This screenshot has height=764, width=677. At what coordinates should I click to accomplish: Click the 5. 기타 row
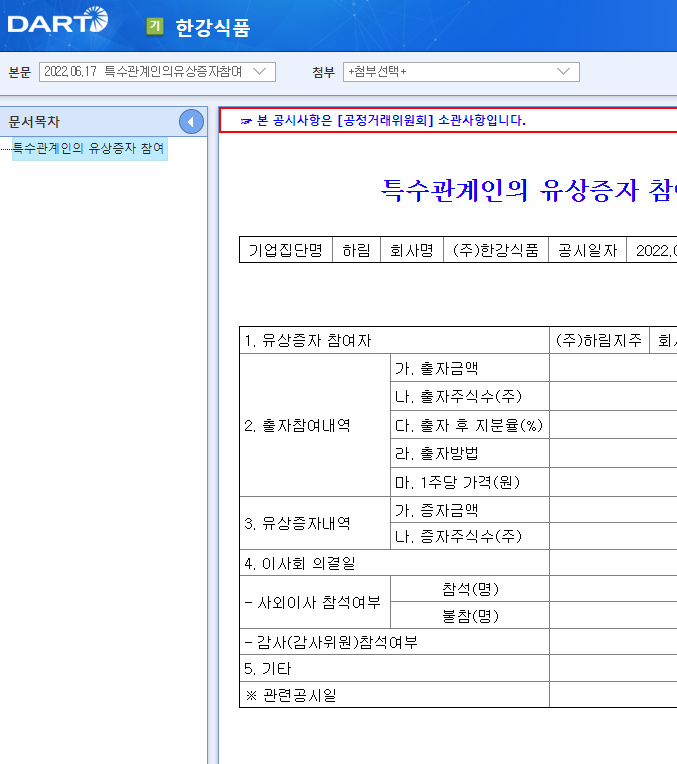click(x=394, y=668)
